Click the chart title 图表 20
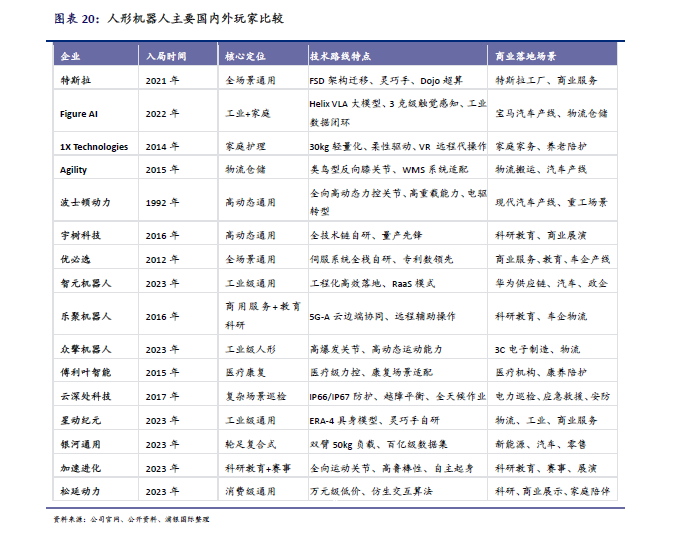The height and width of the screenshot is (541, 675). (169, 19)
